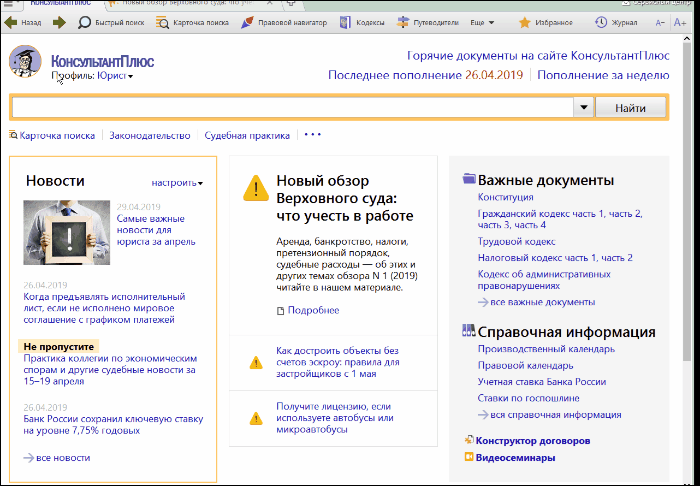The image size is (700, 486).
Task: Open все важные документы link
Action: pyautogui.click(x=542, y=302)
